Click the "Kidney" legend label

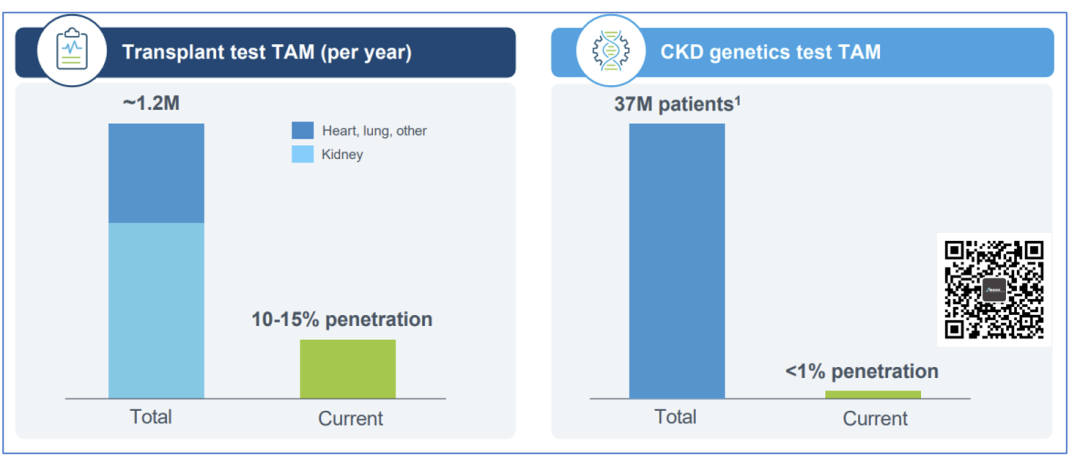[342, 155]
